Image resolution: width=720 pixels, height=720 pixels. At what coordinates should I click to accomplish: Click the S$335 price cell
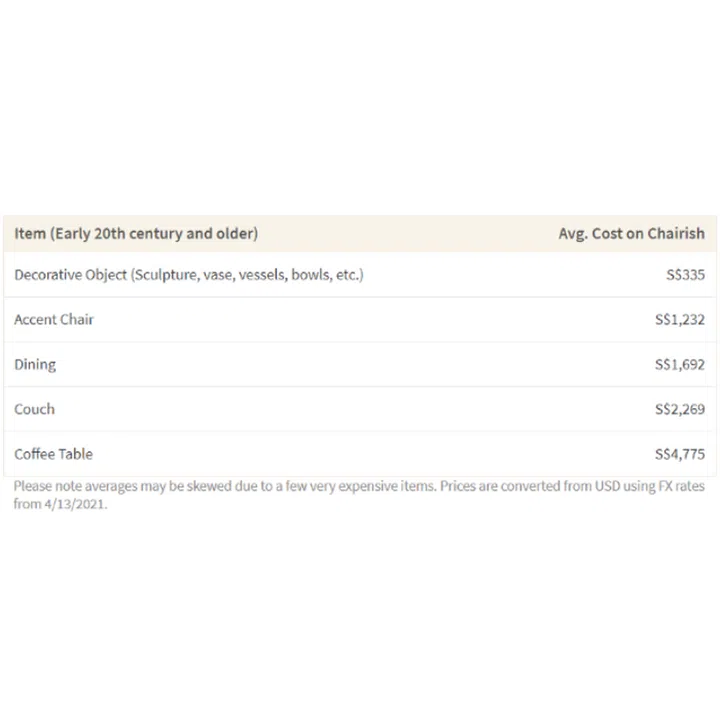point(685,275)
